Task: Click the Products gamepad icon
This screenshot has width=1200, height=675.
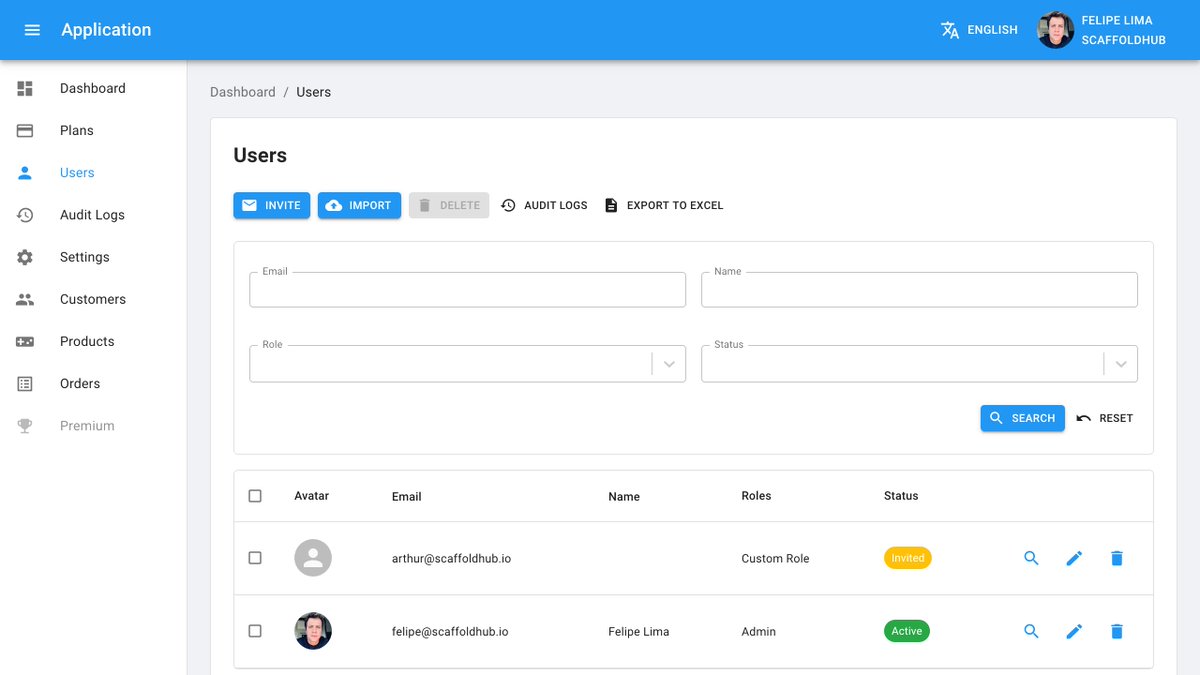Action: (x=25, y=341)
